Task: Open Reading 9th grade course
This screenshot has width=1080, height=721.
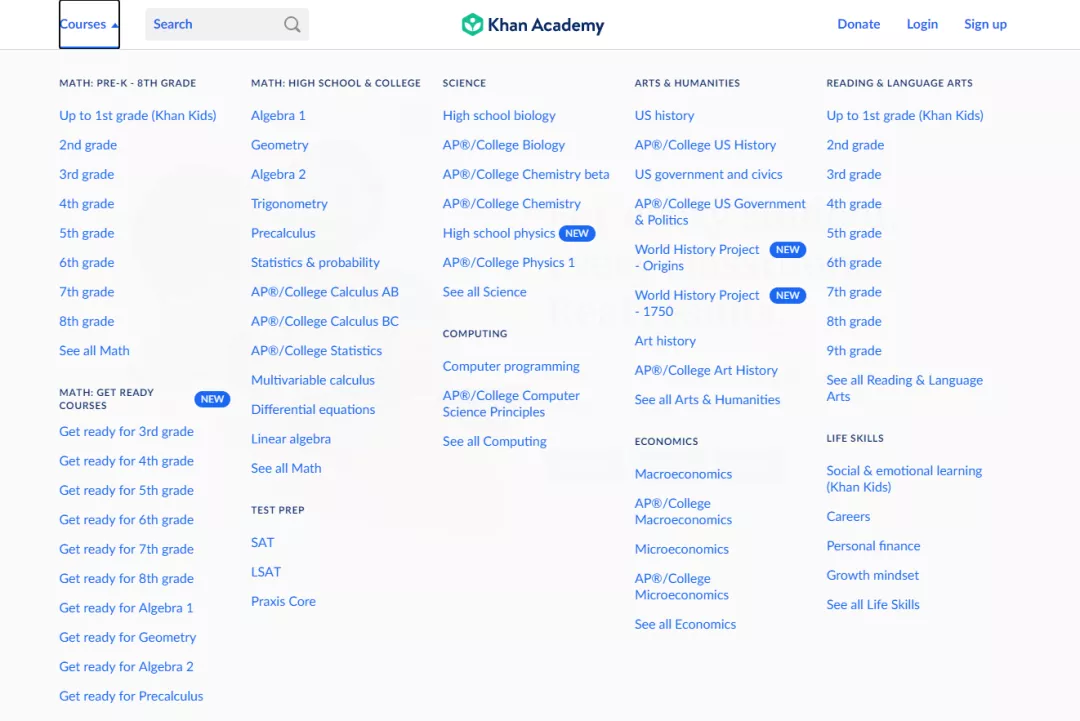Action: 853,351
